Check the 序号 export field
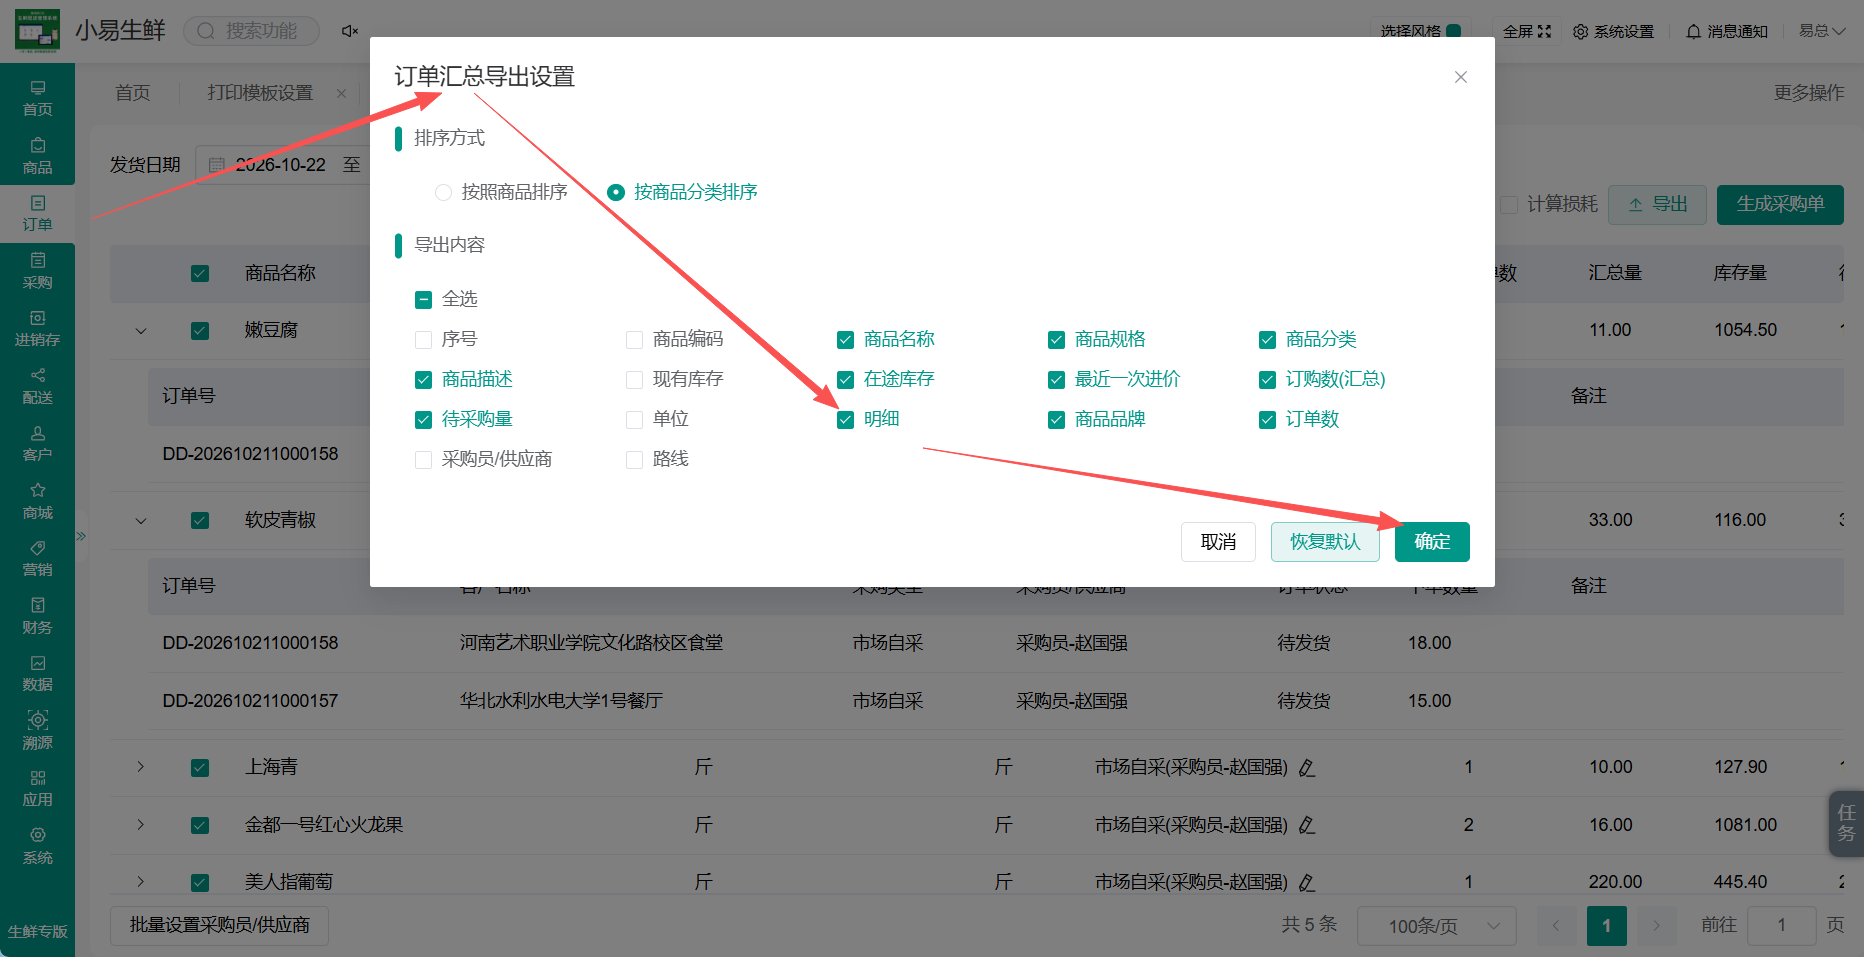Image resolution: width=1864 pixels, height=957 pixels. coord(423,340)
